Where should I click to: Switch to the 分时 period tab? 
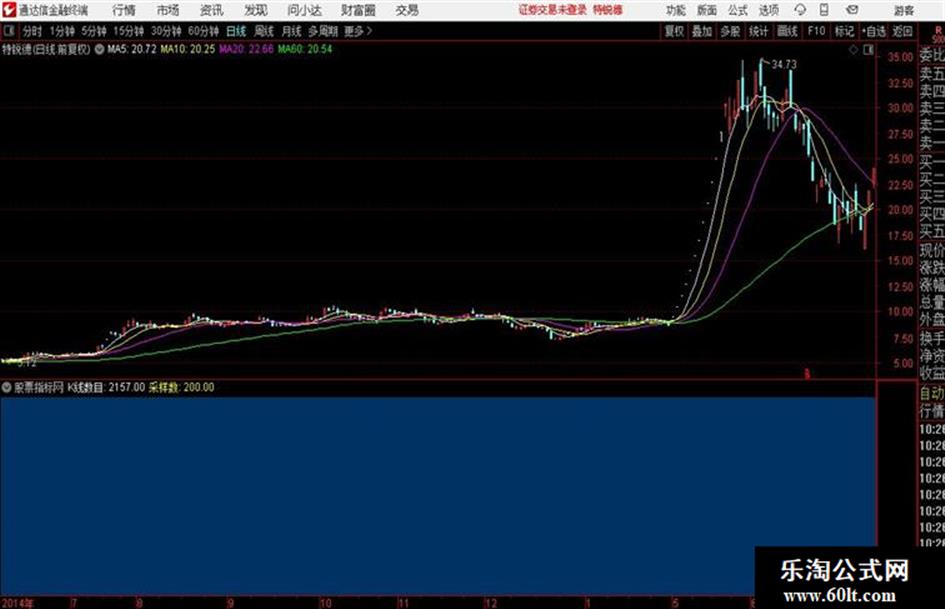click(32, 31)
